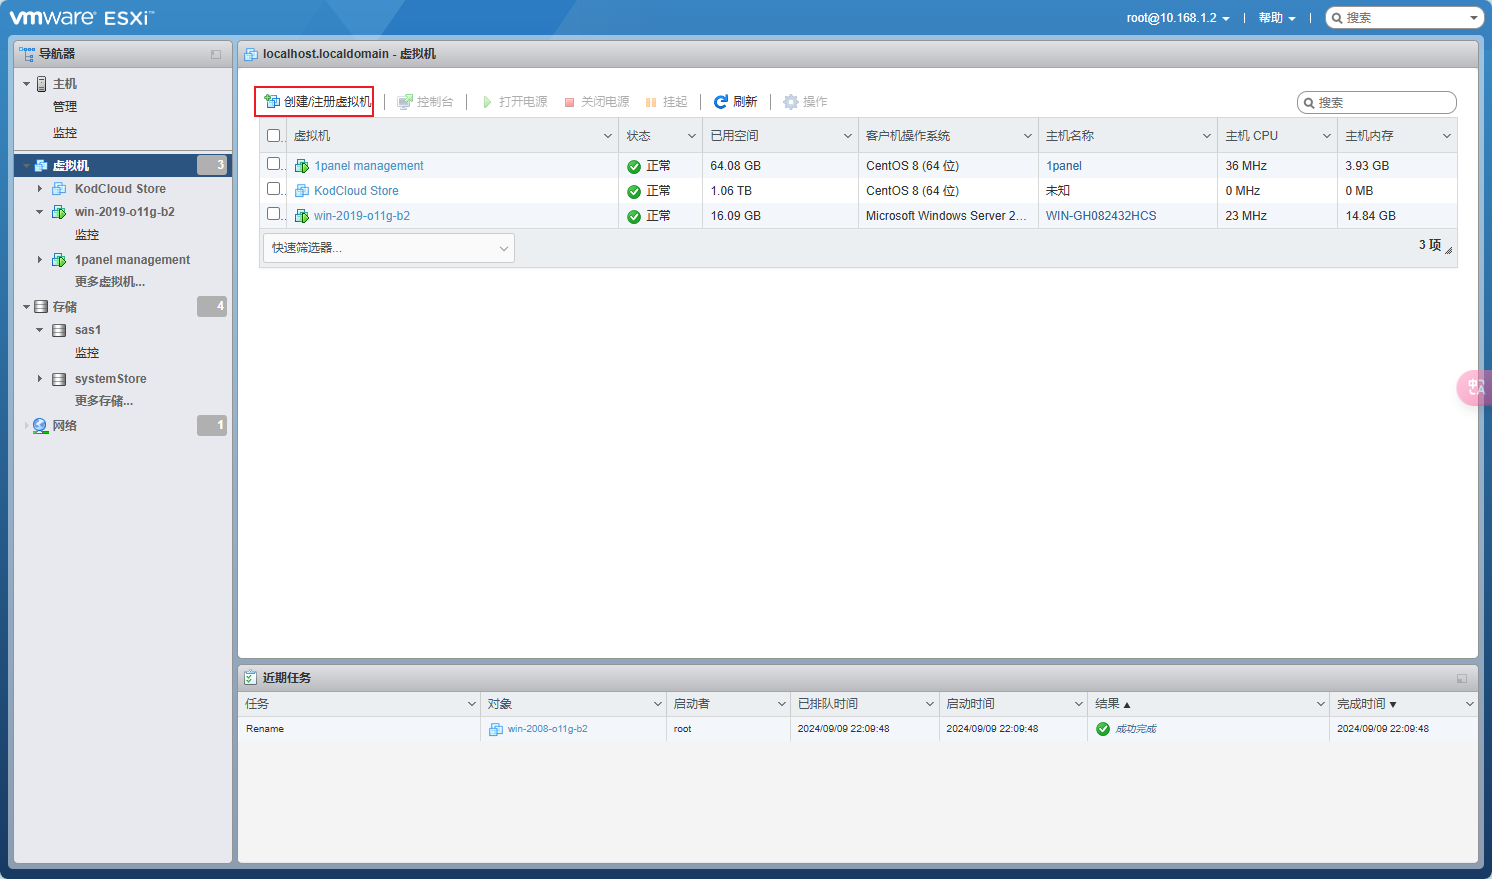
Task: Open the 主机 CPU column header menu
Action: pyautogui.click(x=1327, y=136)
